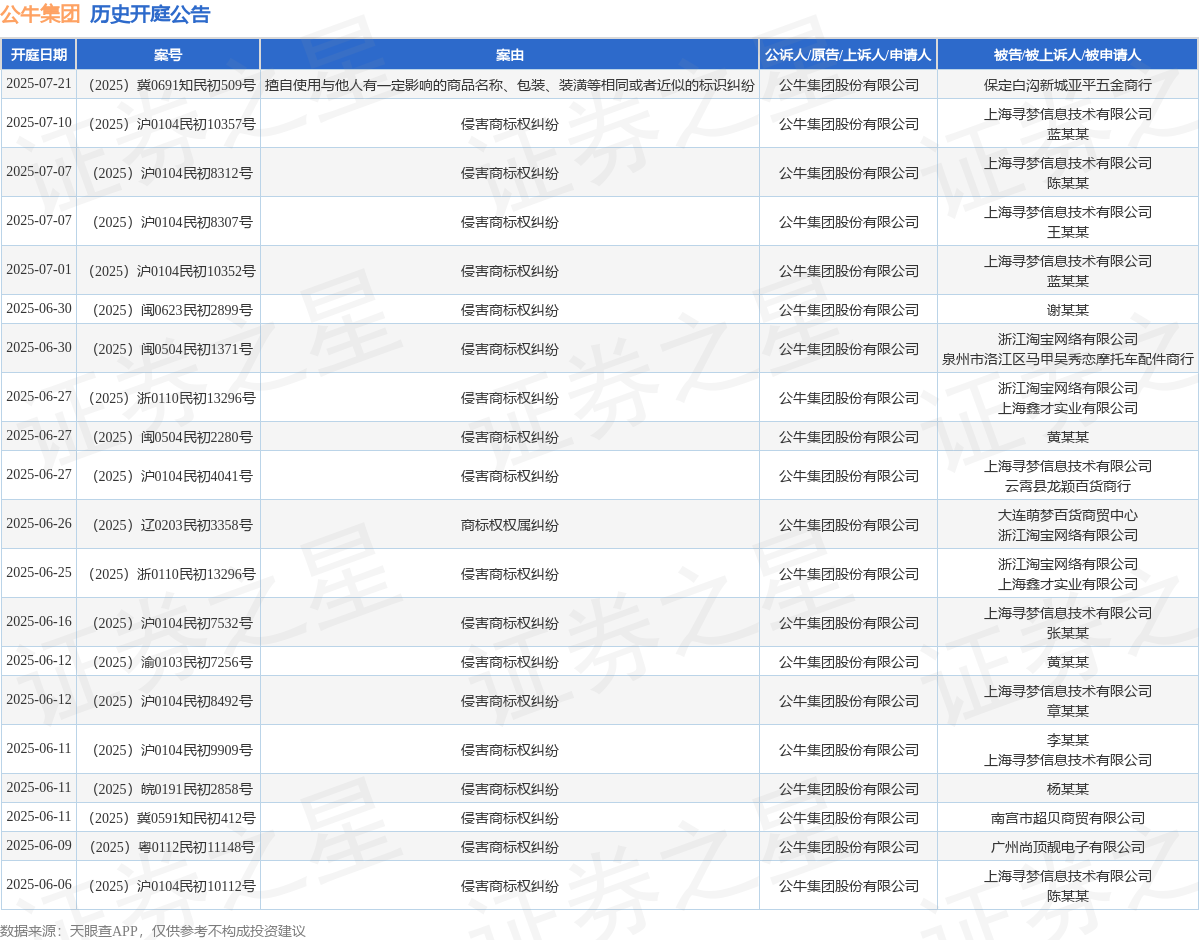The image size is (1199, 940).
Task: Select the 案号 column header
Action: pos(168,55)
